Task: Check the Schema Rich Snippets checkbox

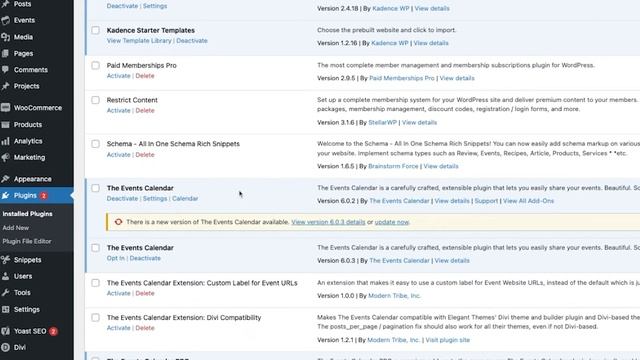Action: pos(96,144)
